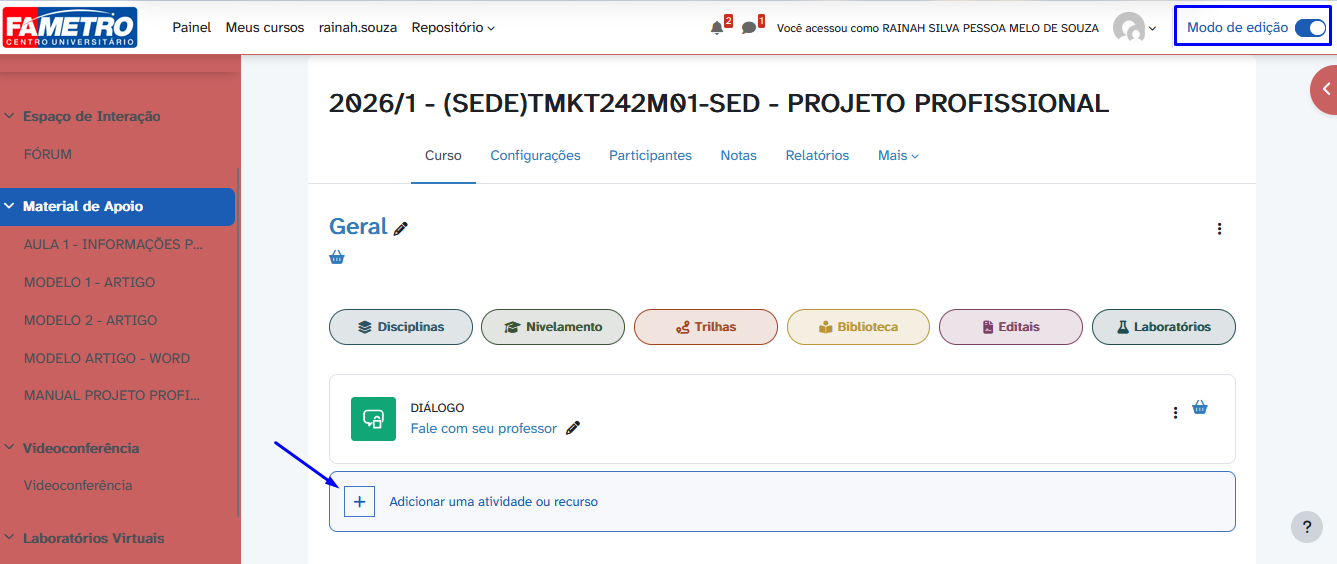Open MANUAL PROJETO PROFI... in sidebar
The width and height of the screenshot is (1337, 564).
coord(113,395)
